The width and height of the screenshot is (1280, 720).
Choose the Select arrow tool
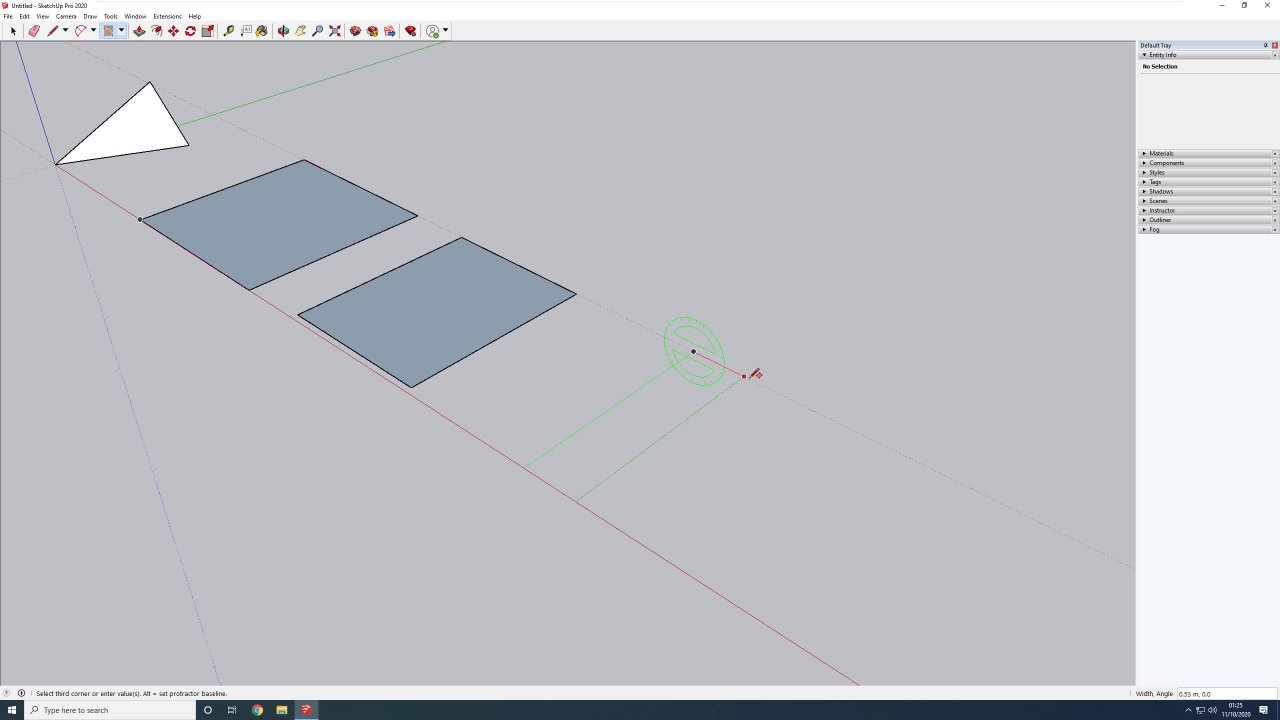(x=13, y=31)
